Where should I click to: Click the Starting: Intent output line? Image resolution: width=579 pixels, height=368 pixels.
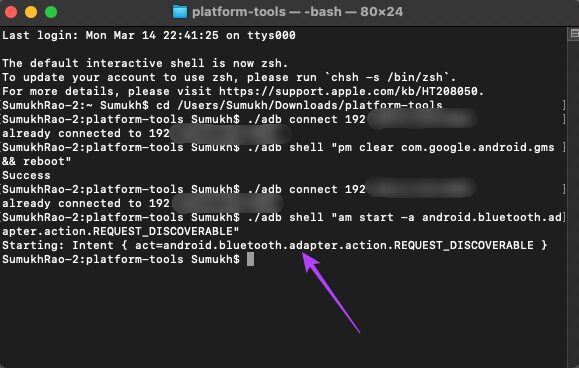tap(275, 245)
